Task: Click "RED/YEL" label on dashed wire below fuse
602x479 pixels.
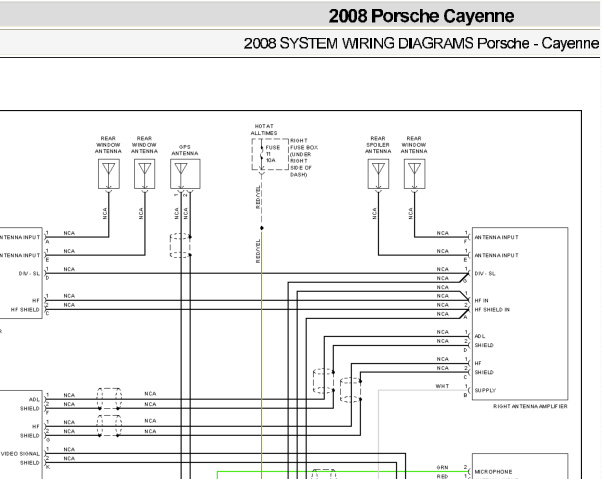Action: coord(258,197)
